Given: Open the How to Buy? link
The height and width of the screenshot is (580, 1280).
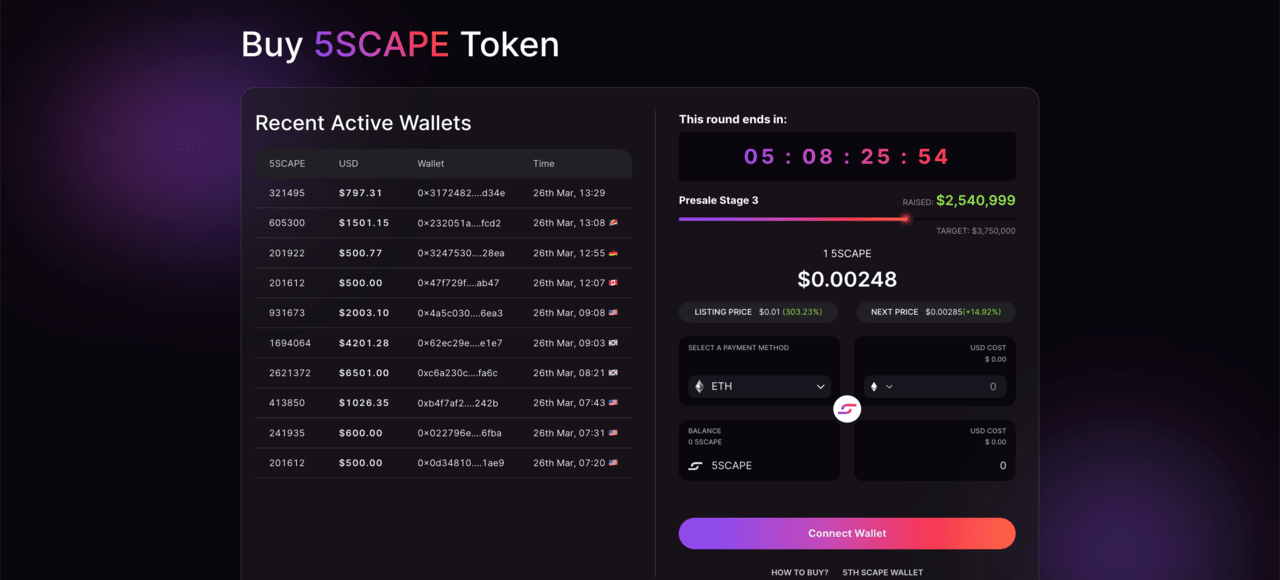Looking at the screenshot, I should coord(799,572).
